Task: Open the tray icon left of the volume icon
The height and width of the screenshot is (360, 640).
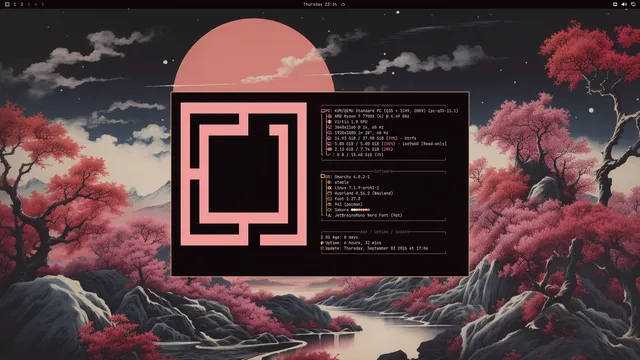Action: click(615, 4)
